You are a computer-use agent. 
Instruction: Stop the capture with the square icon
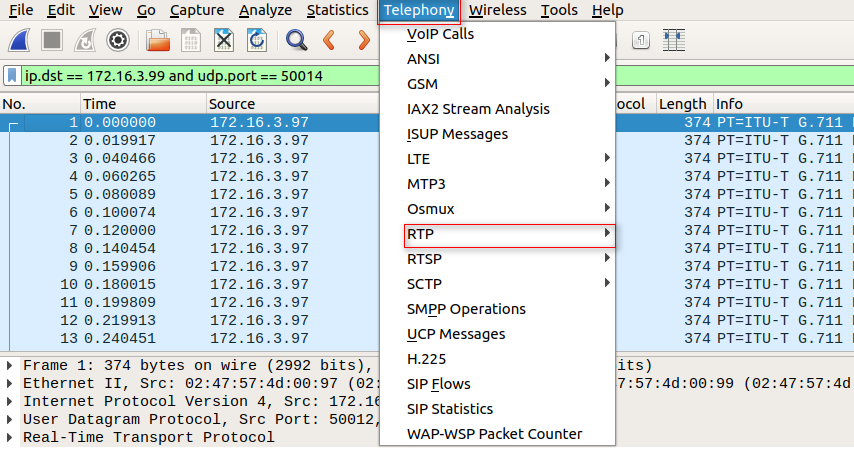(52, 40)
